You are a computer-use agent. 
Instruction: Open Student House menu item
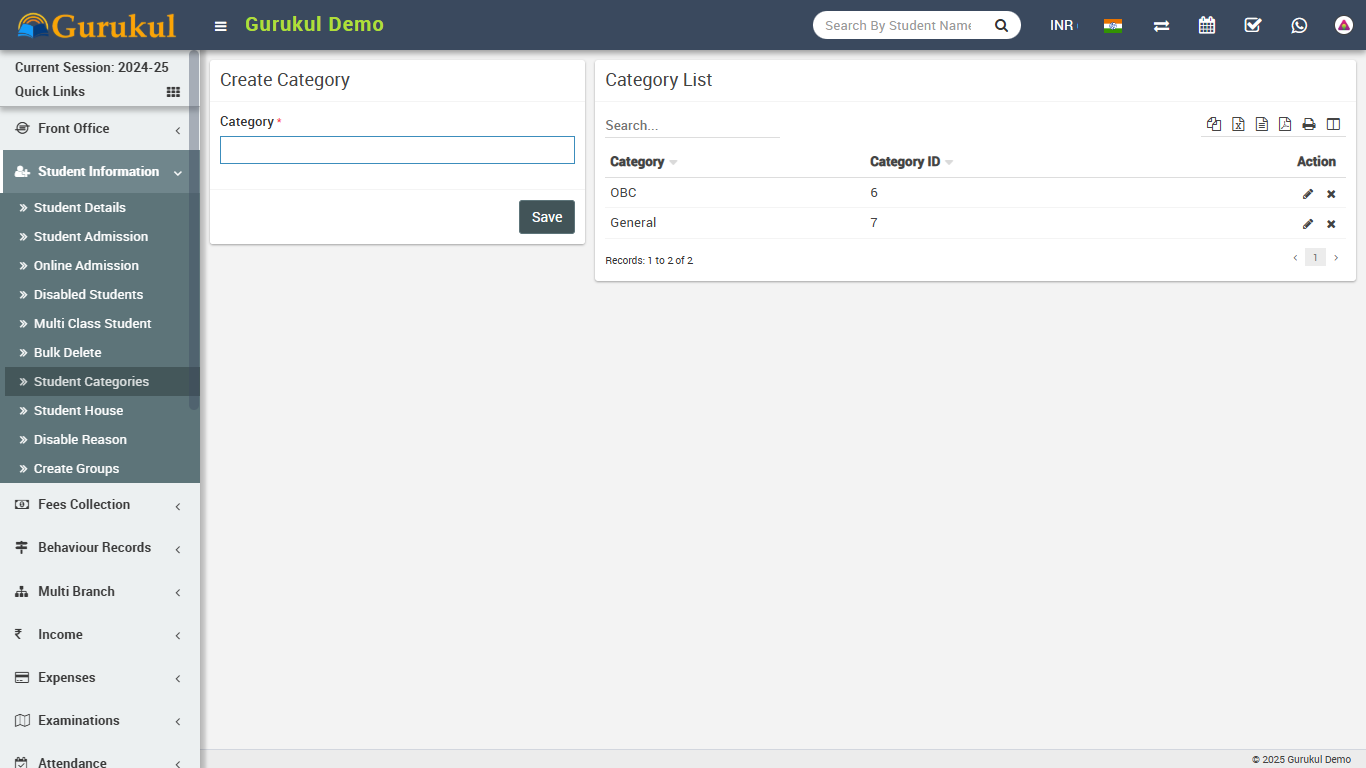pyautogui.click(x=78, y=411)
